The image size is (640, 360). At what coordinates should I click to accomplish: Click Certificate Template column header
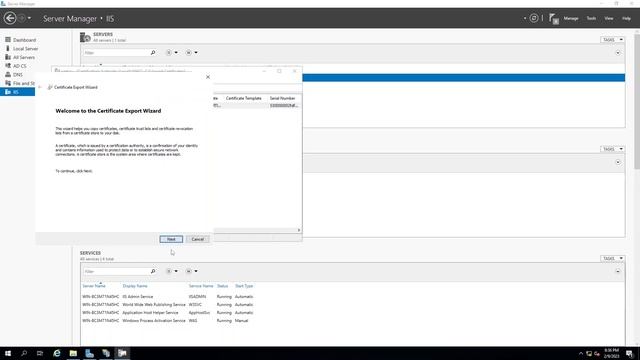[244, 98]
